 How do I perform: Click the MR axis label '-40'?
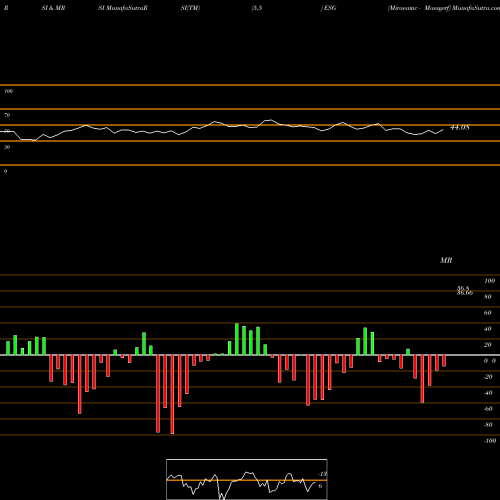(x=488, y=393)
